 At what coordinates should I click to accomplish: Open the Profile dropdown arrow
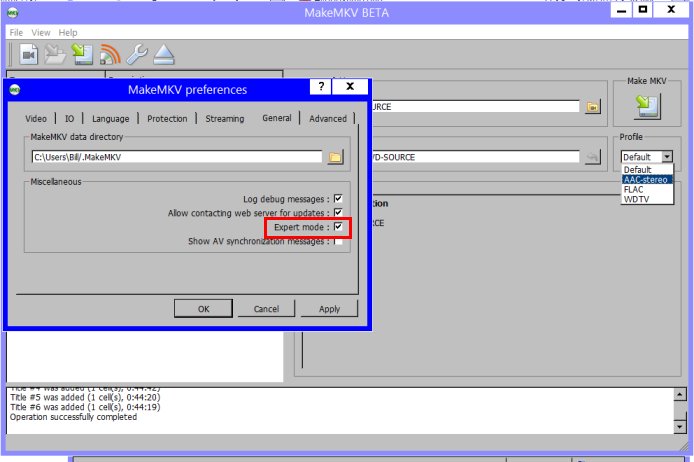click(x=667, y=157)
